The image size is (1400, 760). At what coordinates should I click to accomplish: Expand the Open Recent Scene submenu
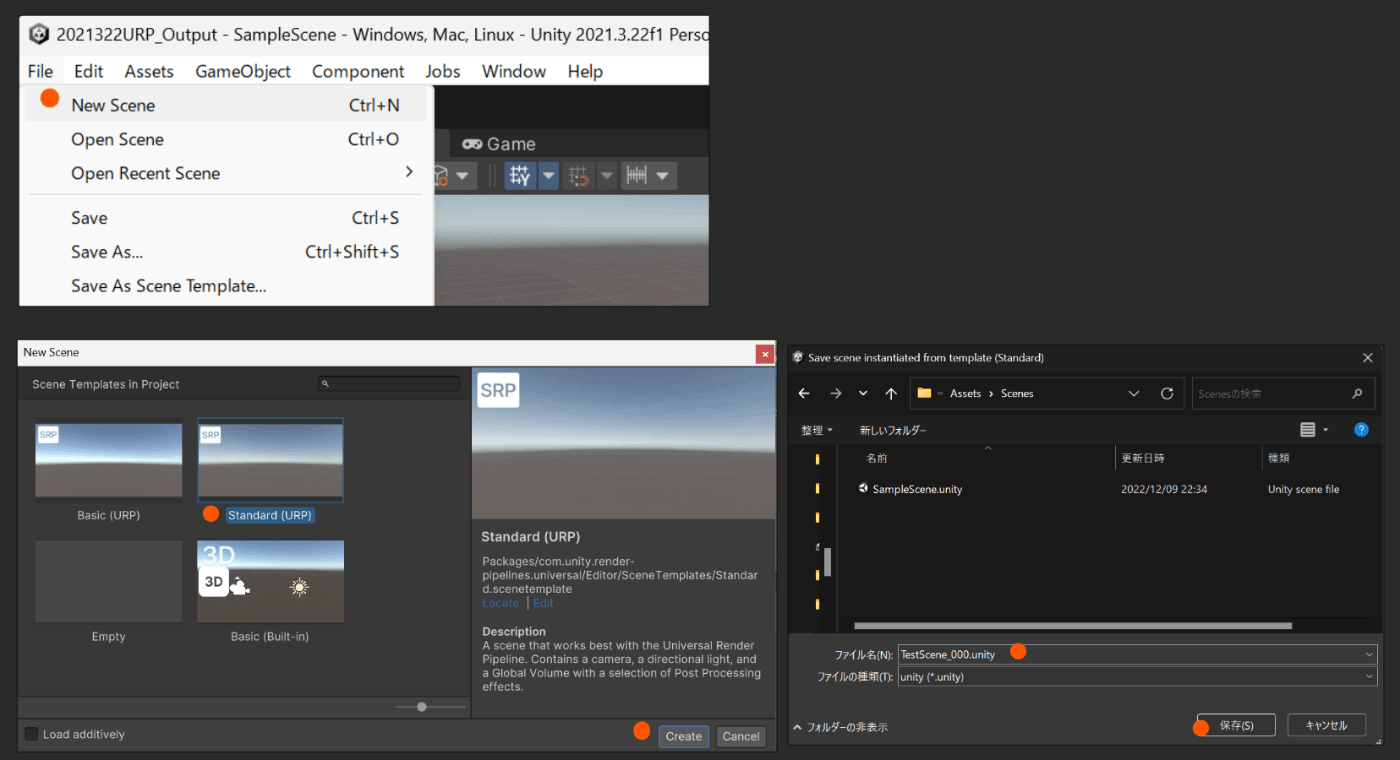(226, 173)
